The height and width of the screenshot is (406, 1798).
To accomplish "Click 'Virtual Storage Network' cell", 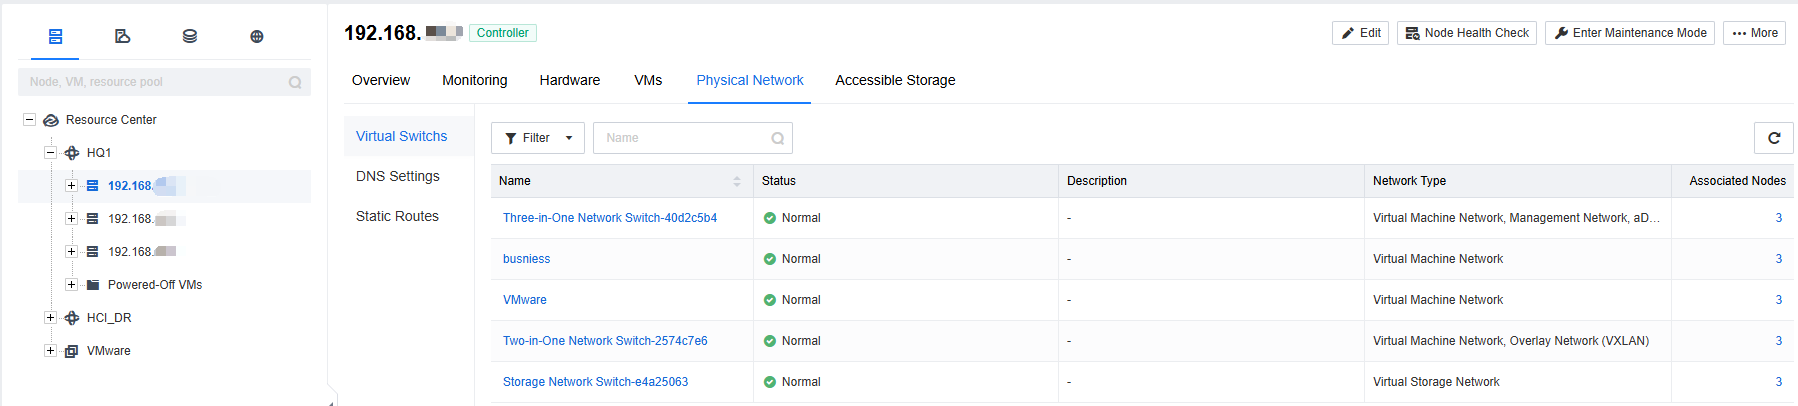I will click(x=1436, y=382).
